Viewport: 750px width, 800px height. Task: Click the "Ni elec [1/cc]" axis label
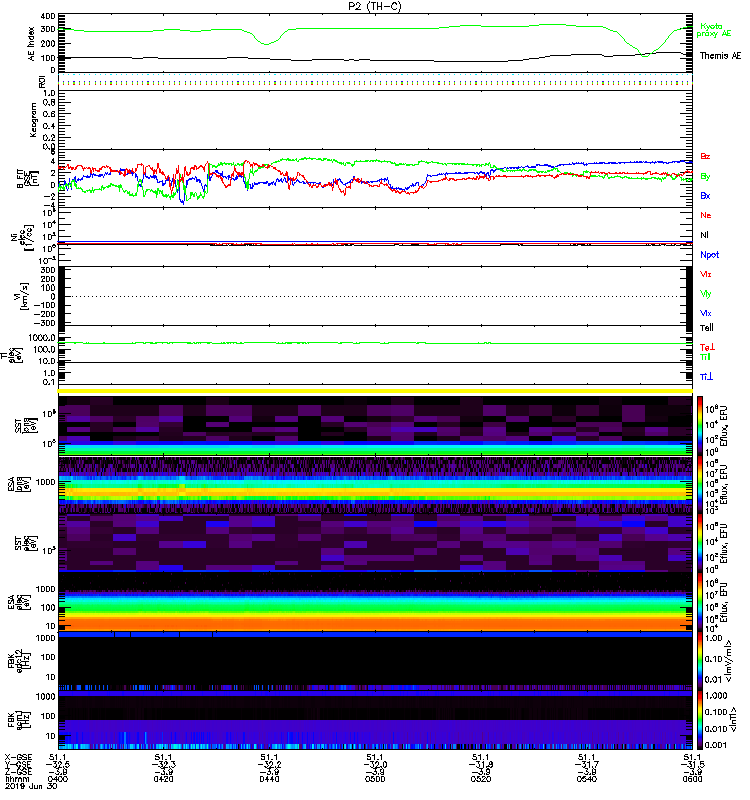pyautogui.click(x=22, y=237)
